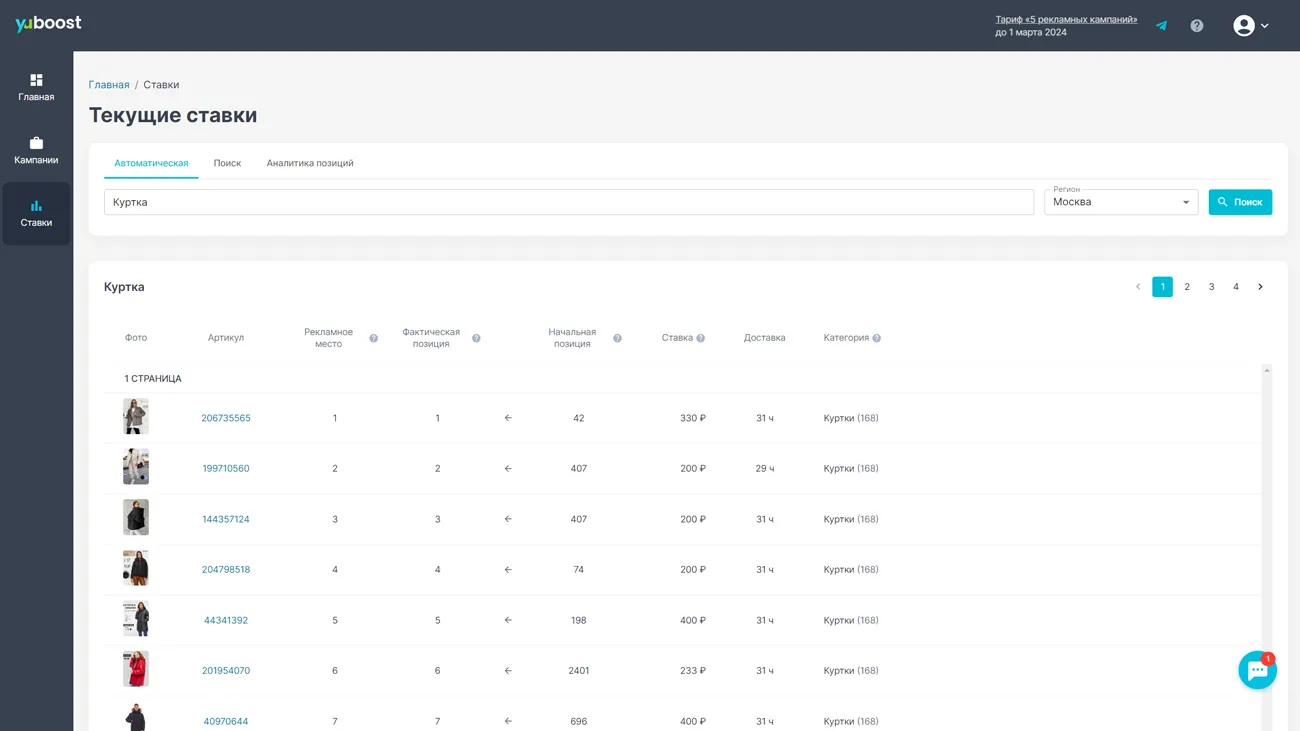Screen dimensions: 1300x731
Task: Show tooltip icon next to Рекламное место
Action: (373, 338)
